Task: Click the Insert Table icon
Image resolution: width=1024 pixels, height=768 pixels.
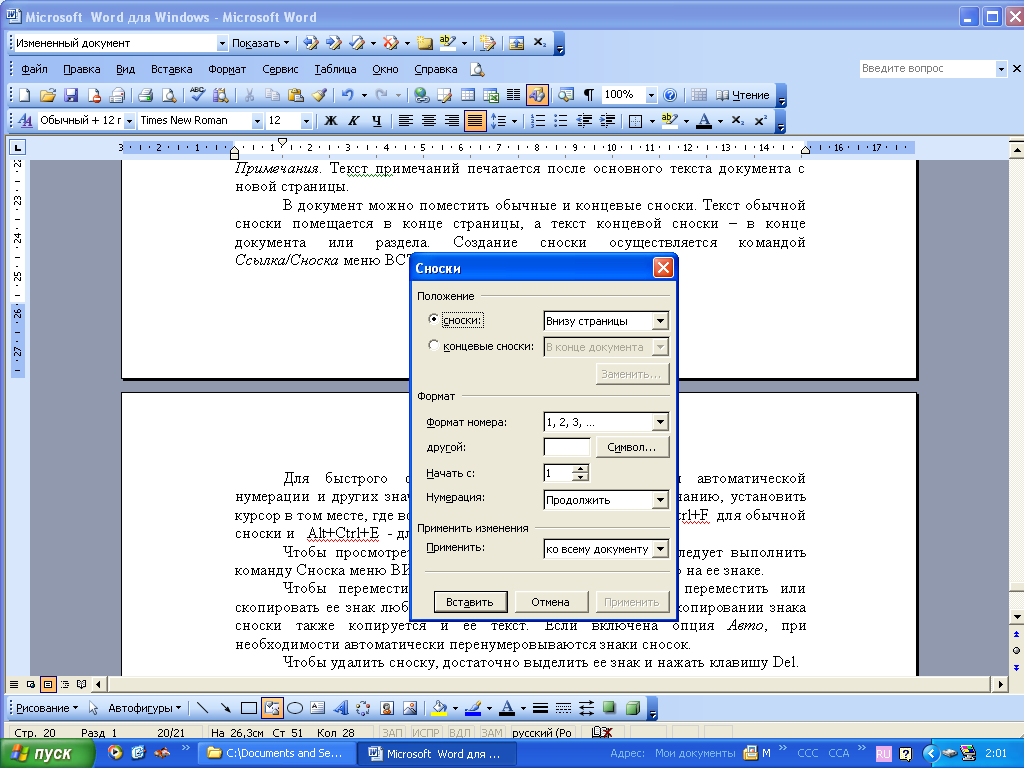Action: point(468,95)
